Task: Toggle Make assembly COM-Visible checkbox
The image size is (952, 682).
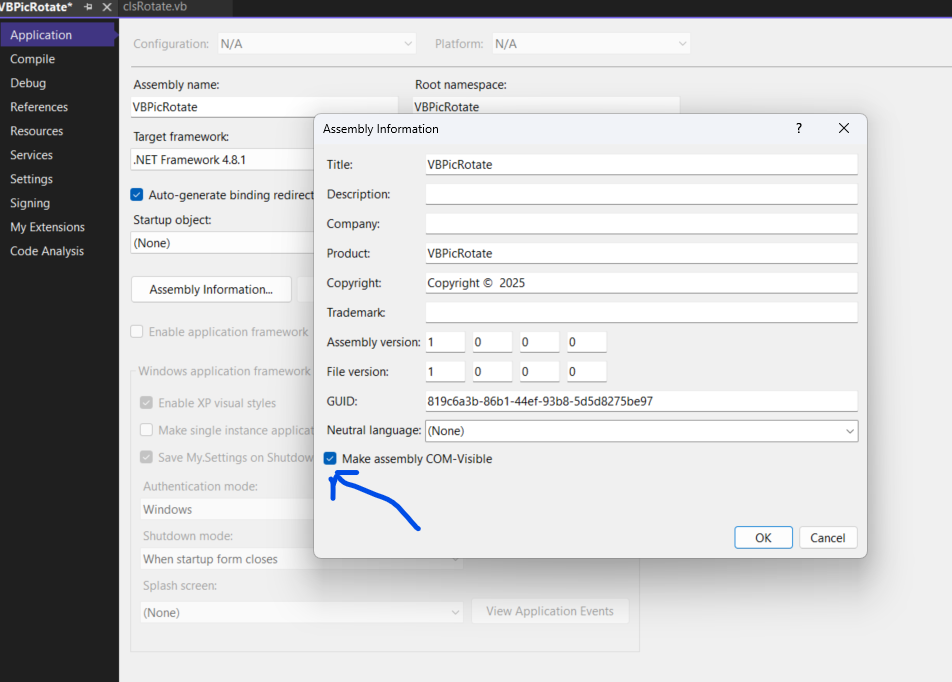Action: tap(330, 459)
